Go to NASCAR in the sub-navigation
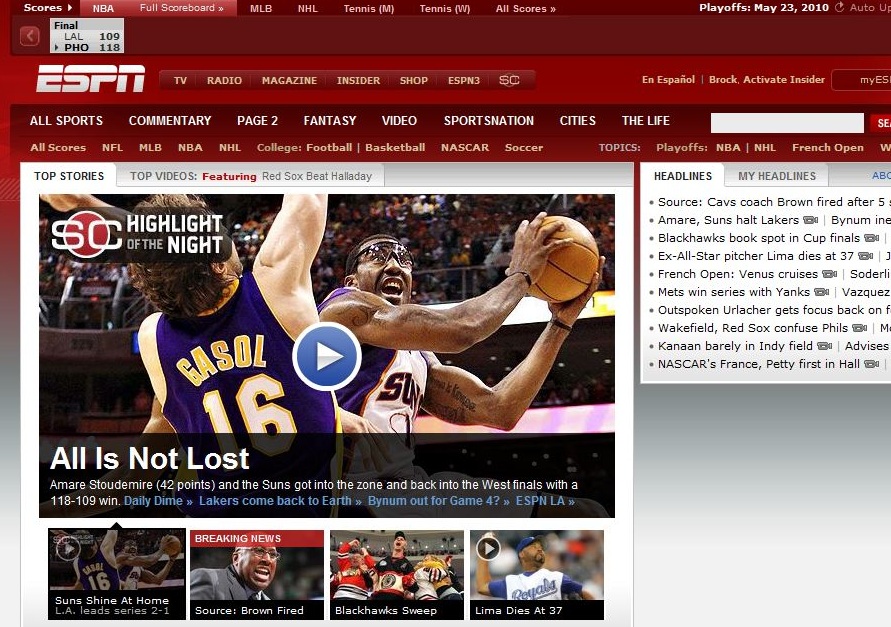891x627 pixels. pyautogui.click(x=465, y=147)
